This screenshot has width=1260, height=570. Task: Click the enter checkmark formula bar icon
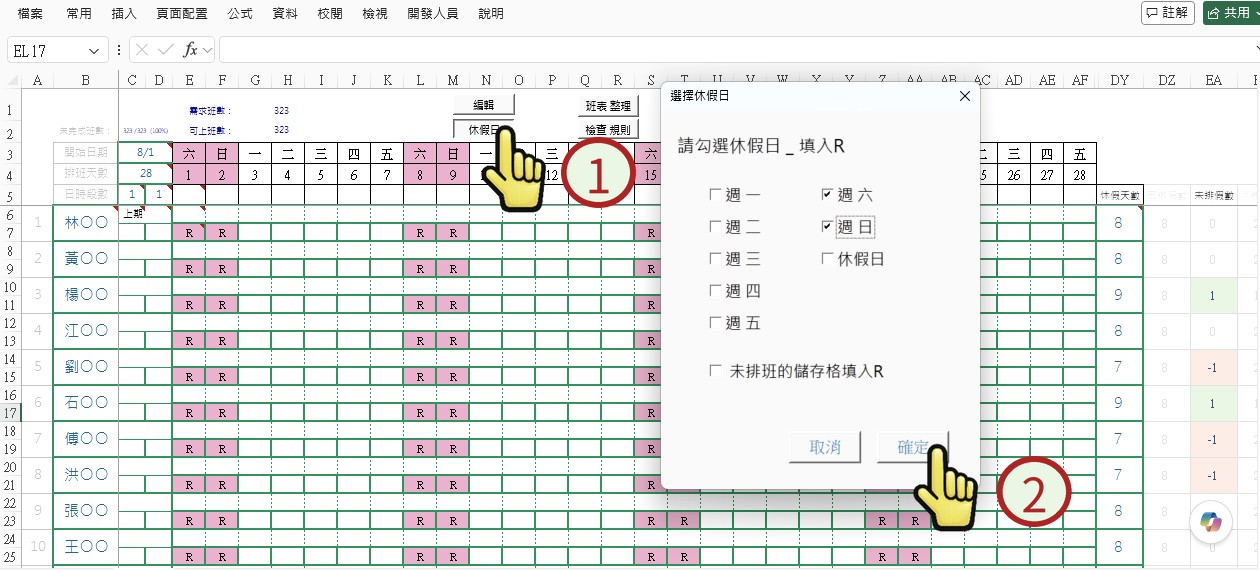(166, 50)
